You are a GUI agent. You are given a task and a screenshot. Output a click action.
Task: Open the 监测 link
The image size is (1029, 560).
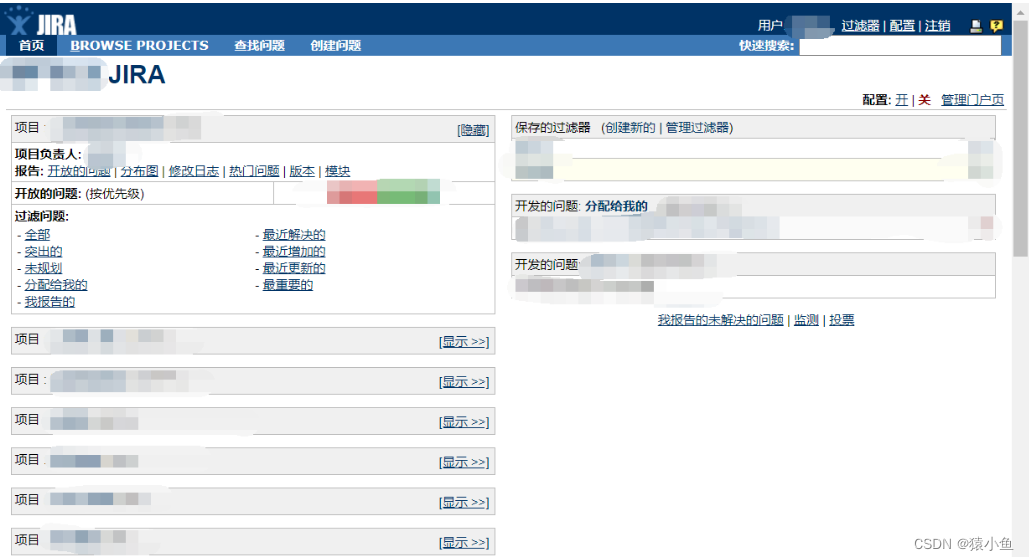(x=806, y=320)
